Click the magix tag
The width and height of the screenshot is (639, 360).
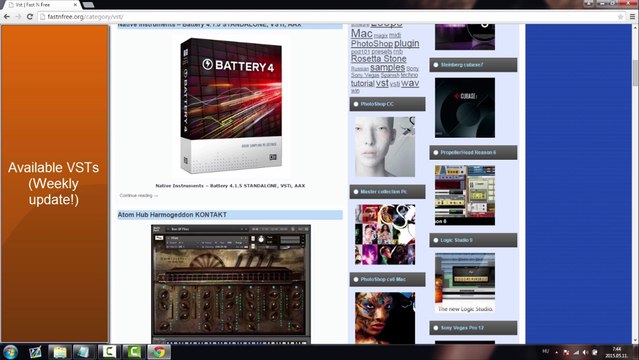tap(381, 36)
